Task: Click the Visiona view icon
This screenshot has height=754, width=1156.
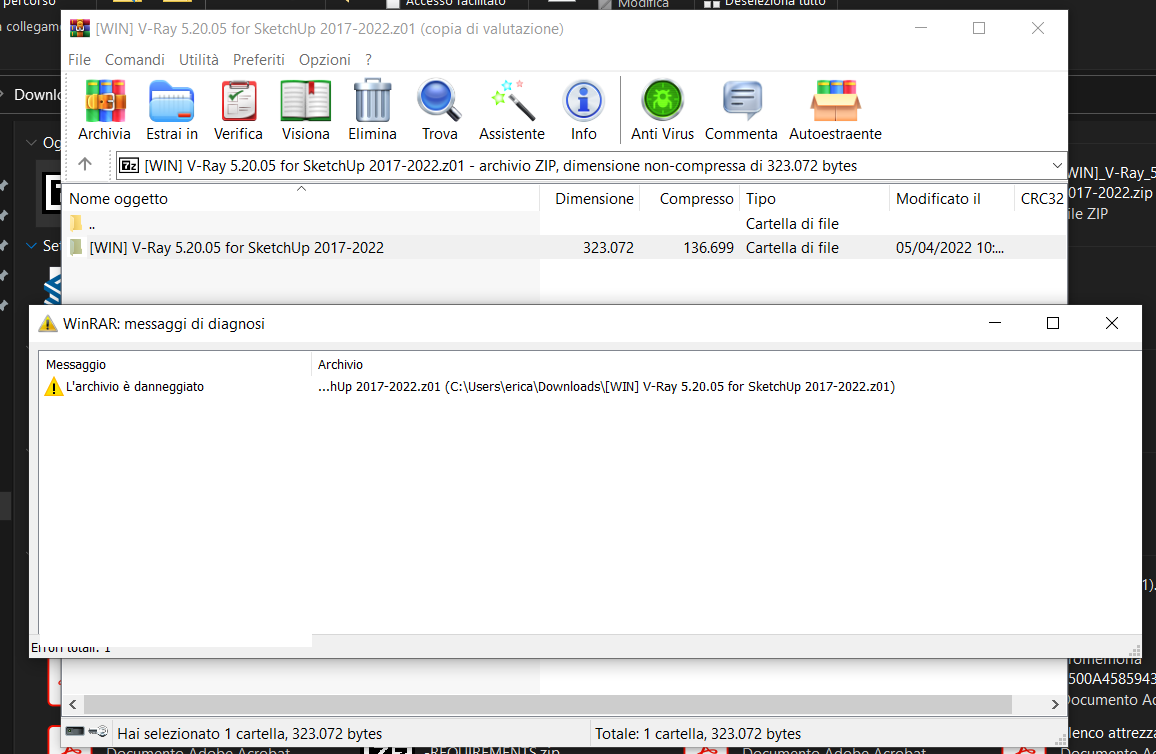Action: [x=305, y=110]
